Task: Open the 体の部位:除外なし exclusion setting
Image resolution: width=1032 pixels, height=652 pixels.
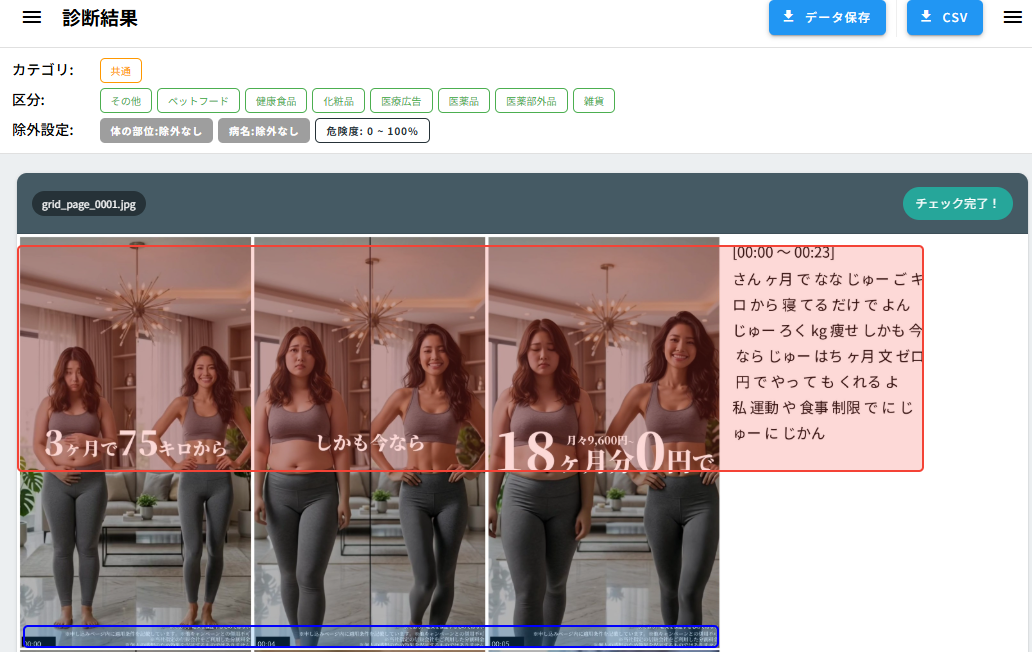Action: point(156,131)
